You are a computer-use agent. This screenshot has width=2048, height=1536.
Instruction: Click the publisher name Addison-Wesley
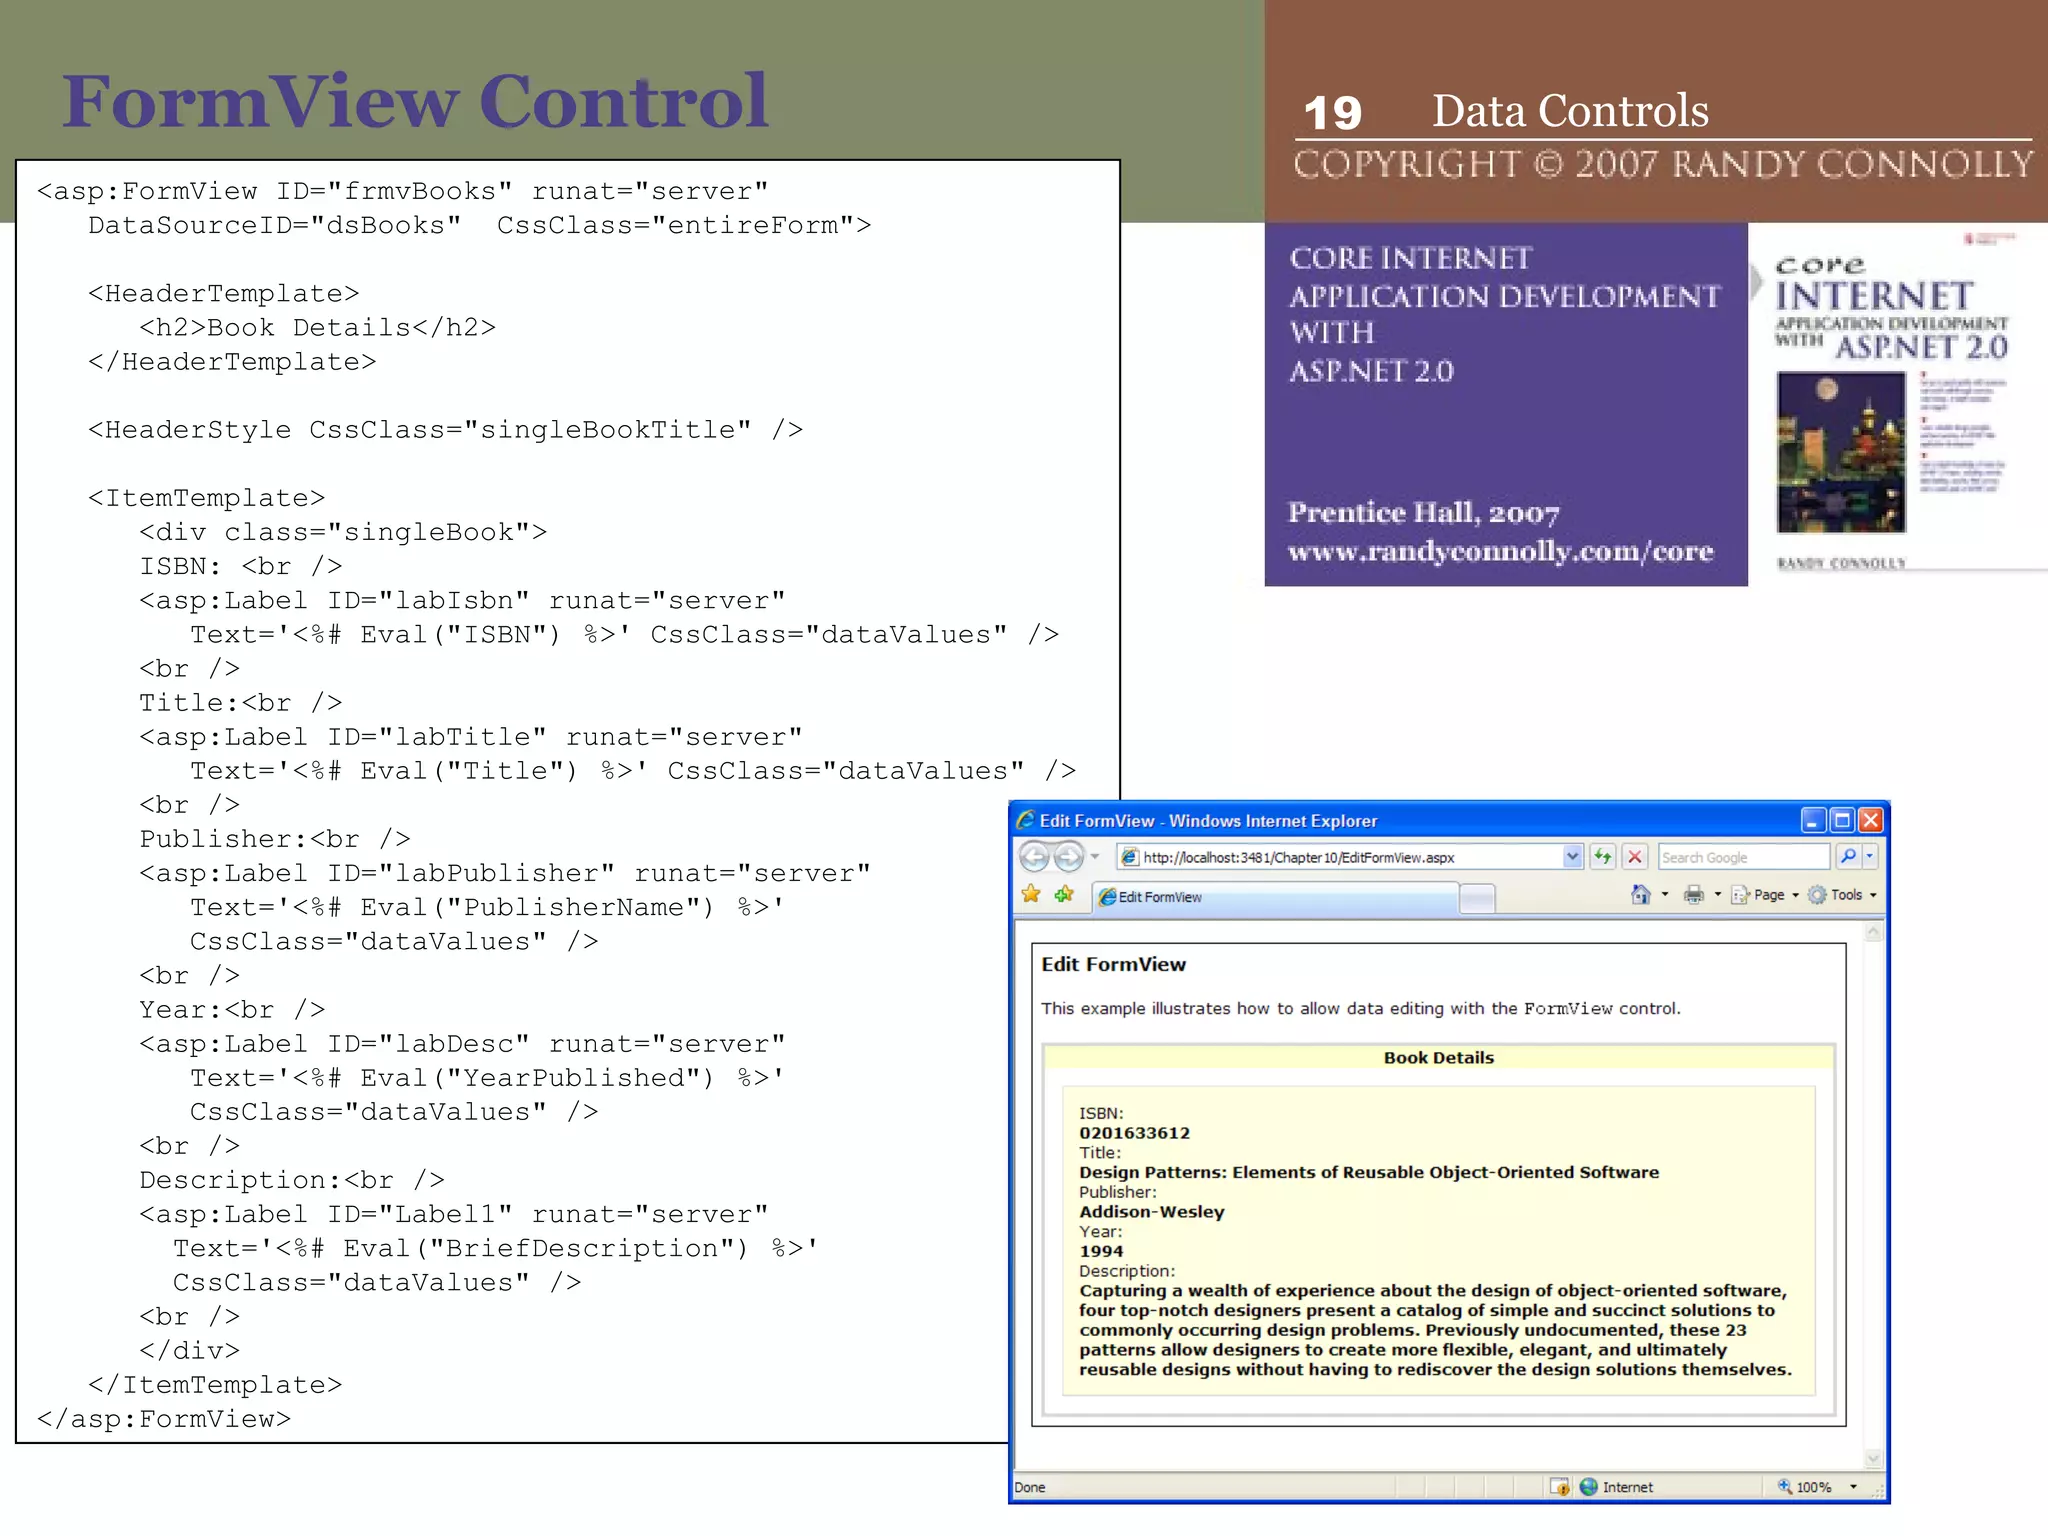[1151, 1212]
